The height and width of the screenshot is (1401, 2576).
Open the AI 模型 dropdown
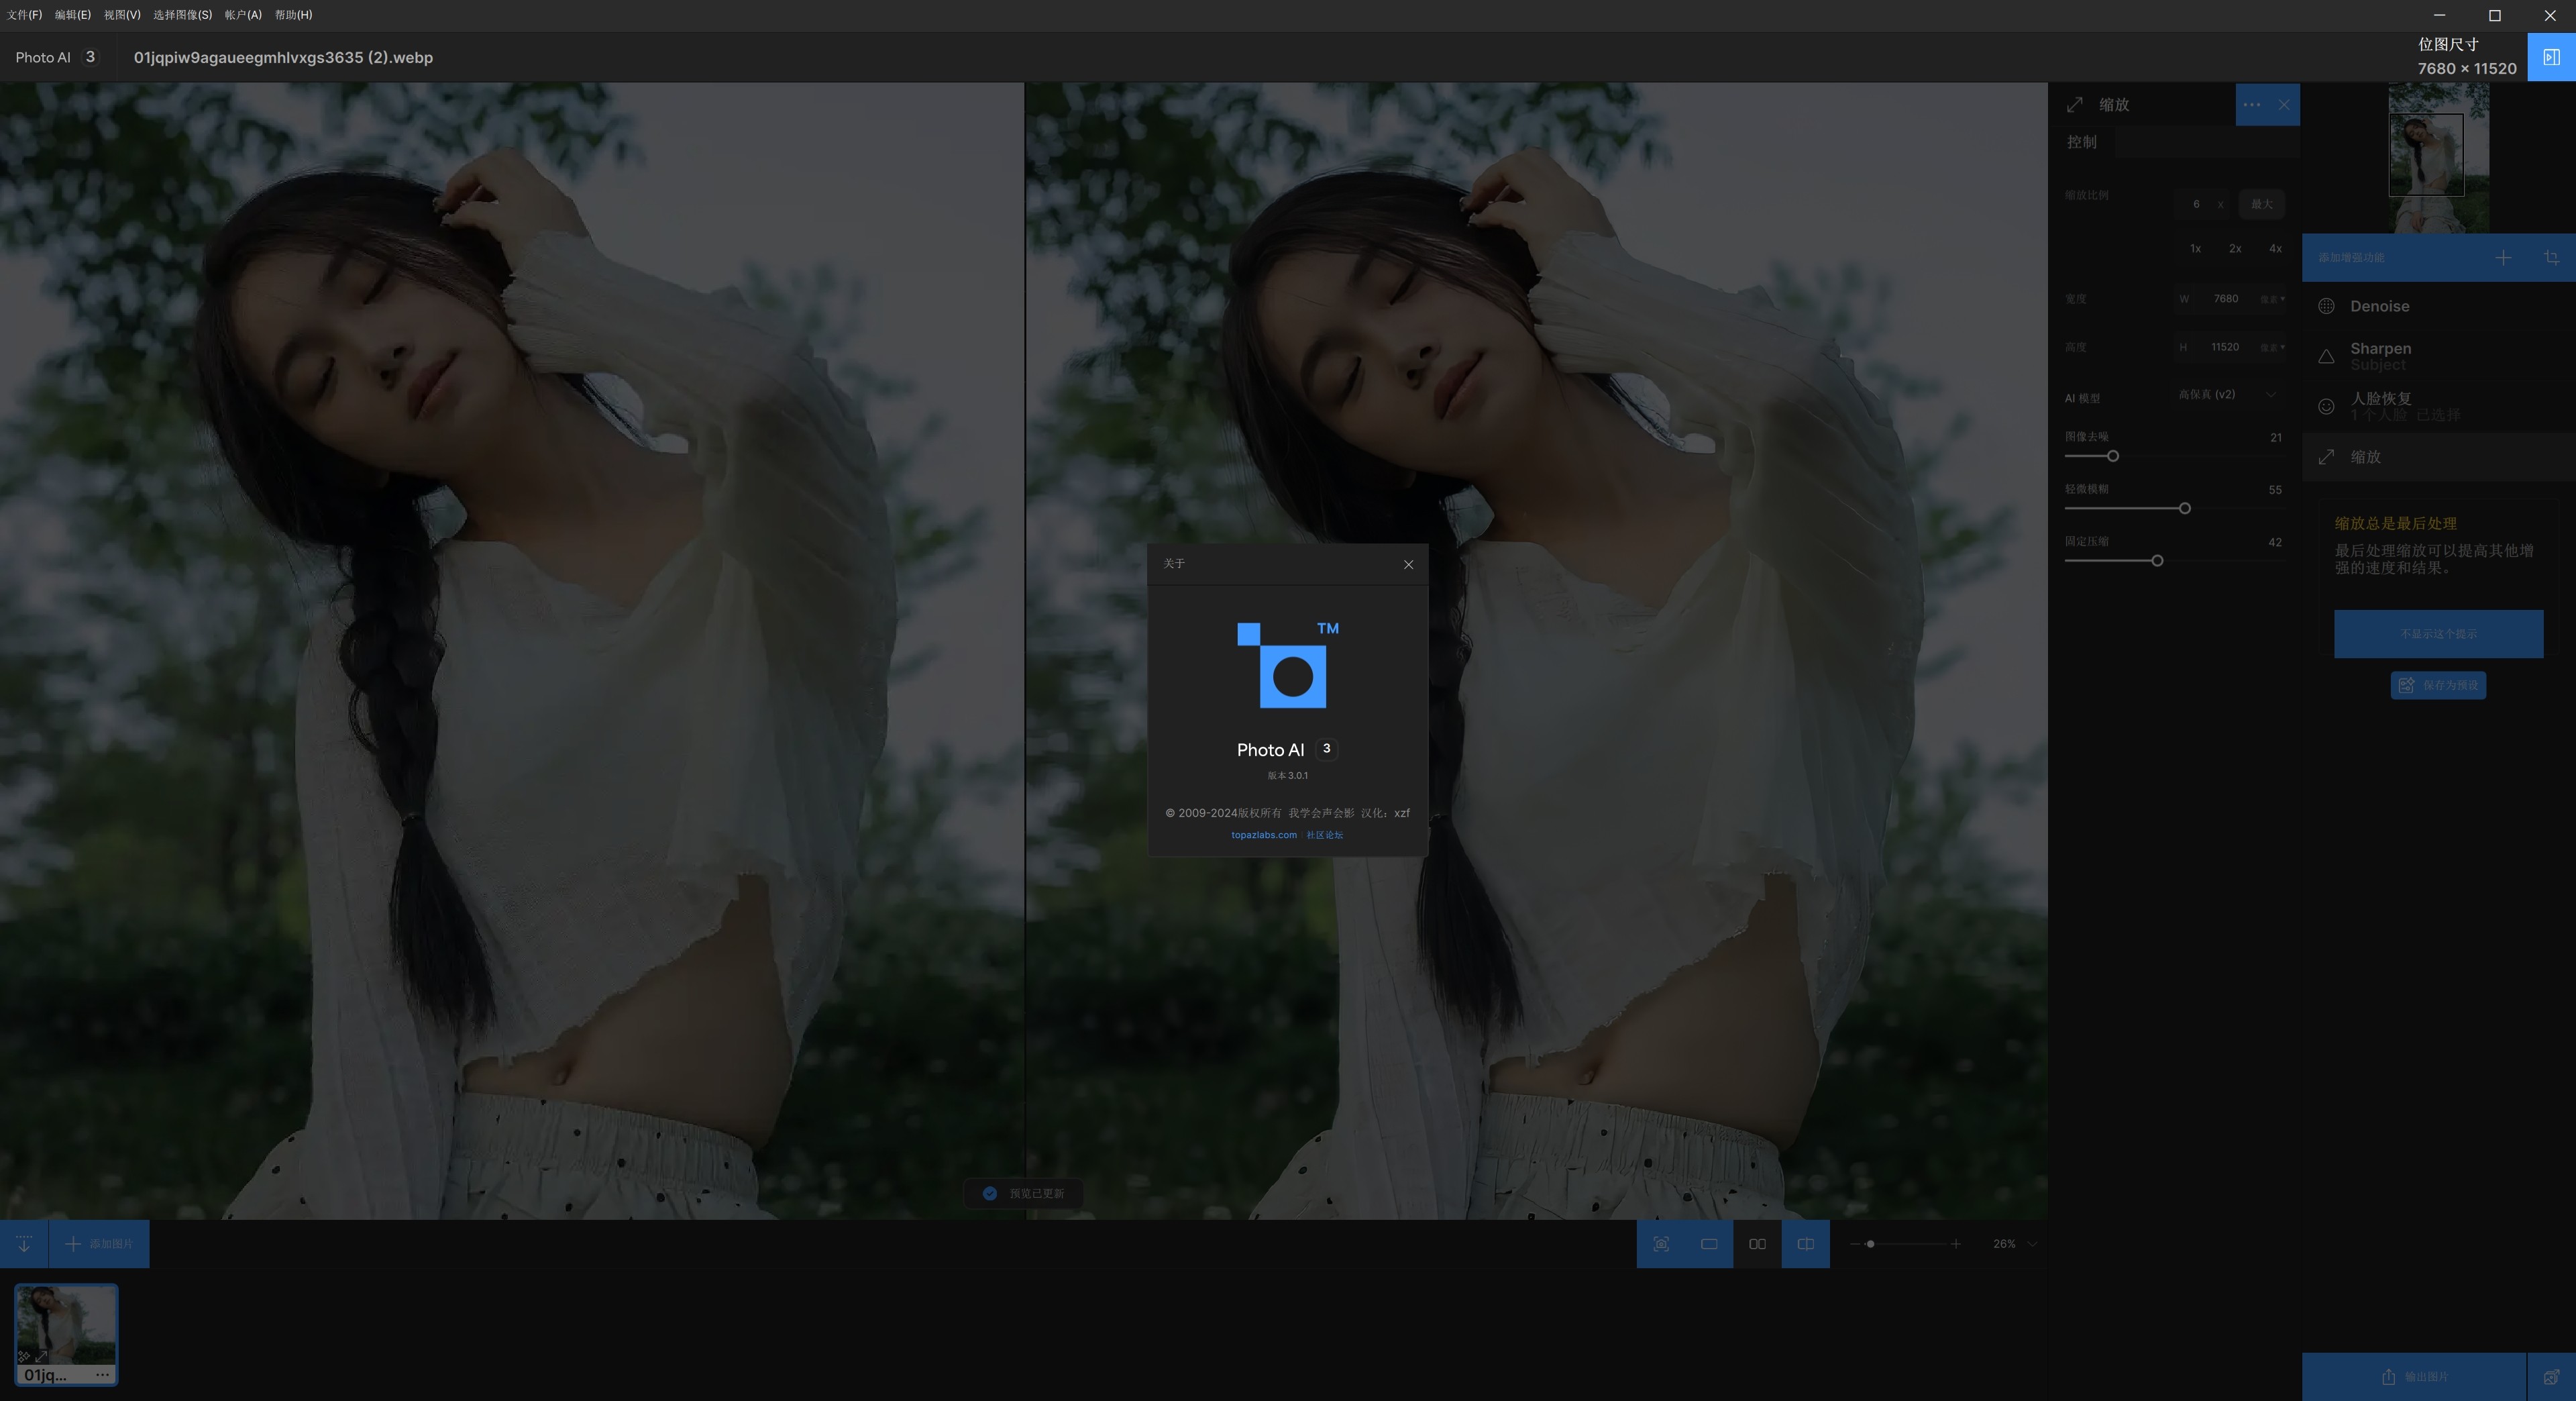click(2229, 395)
